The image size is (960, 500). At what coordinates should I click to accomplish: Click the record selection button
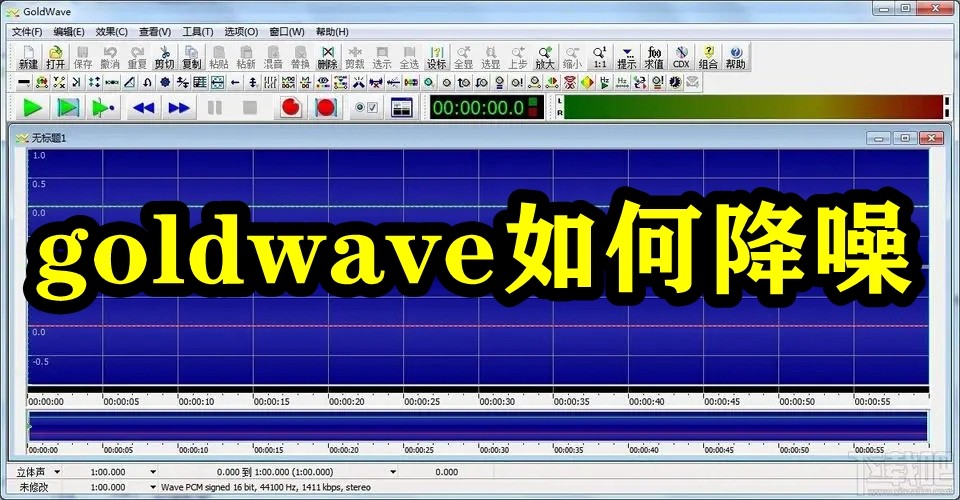pyautogui.click(x=326, y=108)
